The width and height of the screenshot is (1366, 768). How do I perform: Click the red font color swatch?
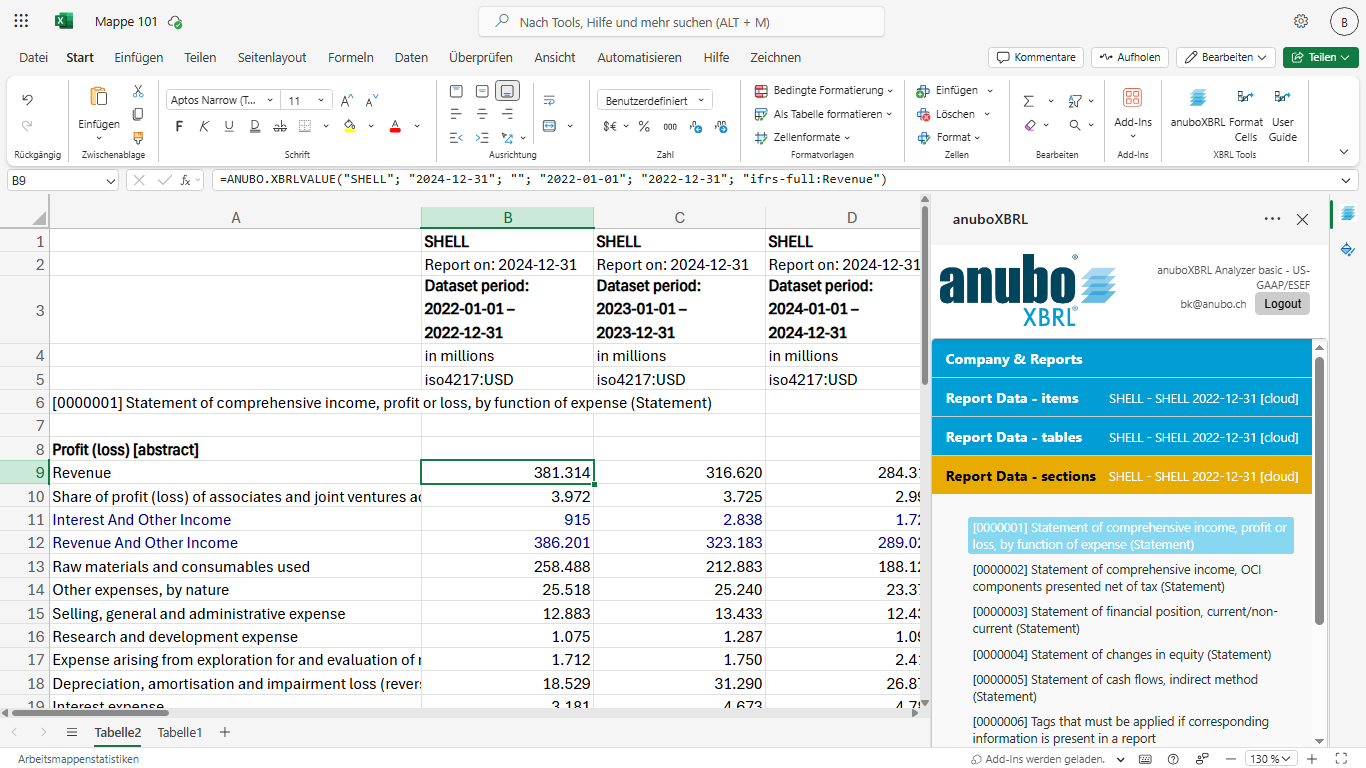395,126
